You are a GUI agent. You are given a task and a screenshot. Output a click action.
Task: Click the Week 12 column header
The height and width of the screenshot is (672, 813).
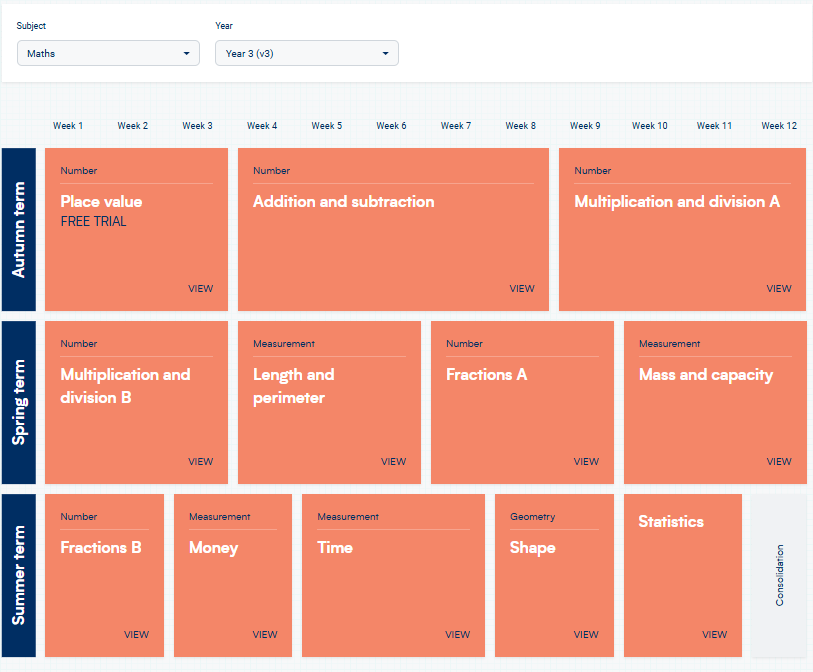tap(778, 126)
